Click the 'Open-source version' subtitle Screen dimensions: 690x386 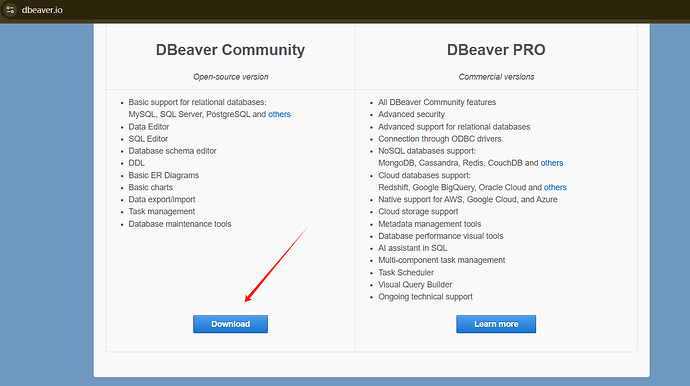231,77
